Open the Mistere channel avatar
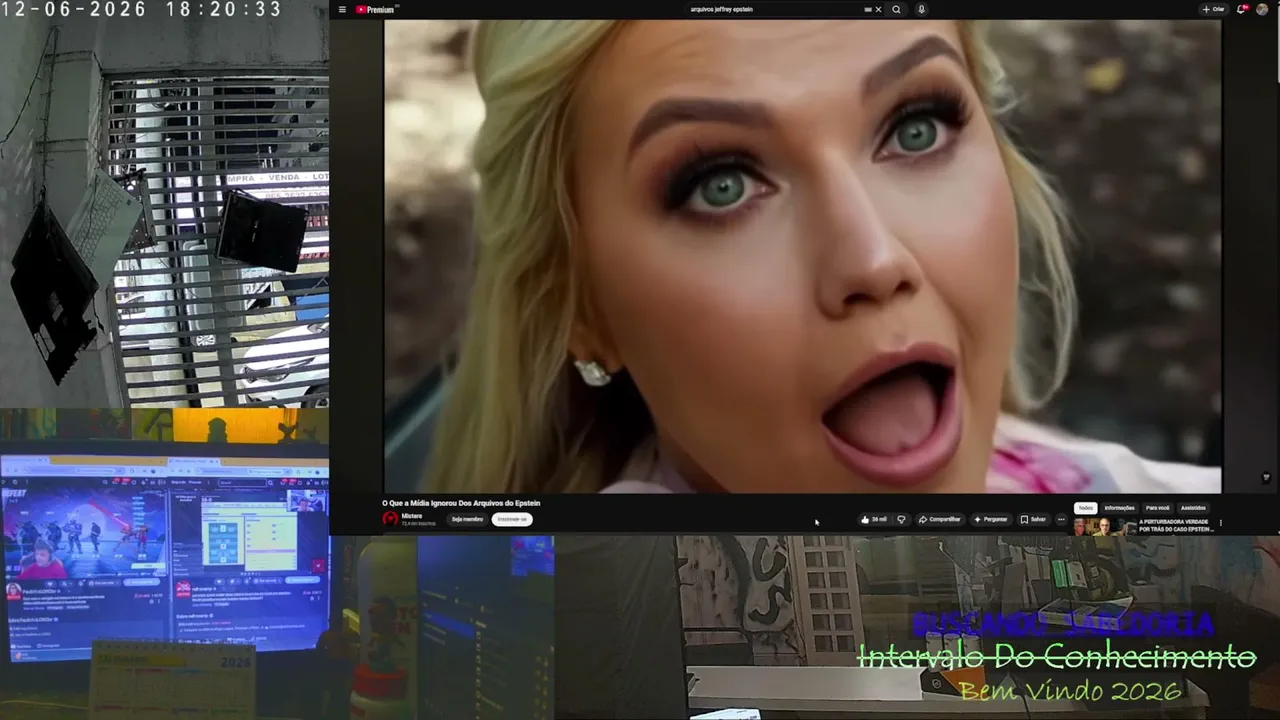The width and height of the screenshot is (1280, 720). click(x=390, y=519)
